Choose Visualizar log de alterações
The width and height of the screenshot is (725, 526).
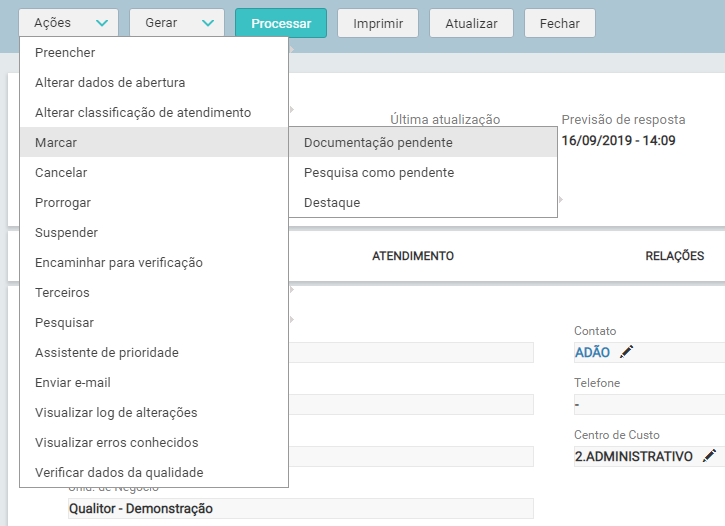pyautogui.click(x=154, y=412)
